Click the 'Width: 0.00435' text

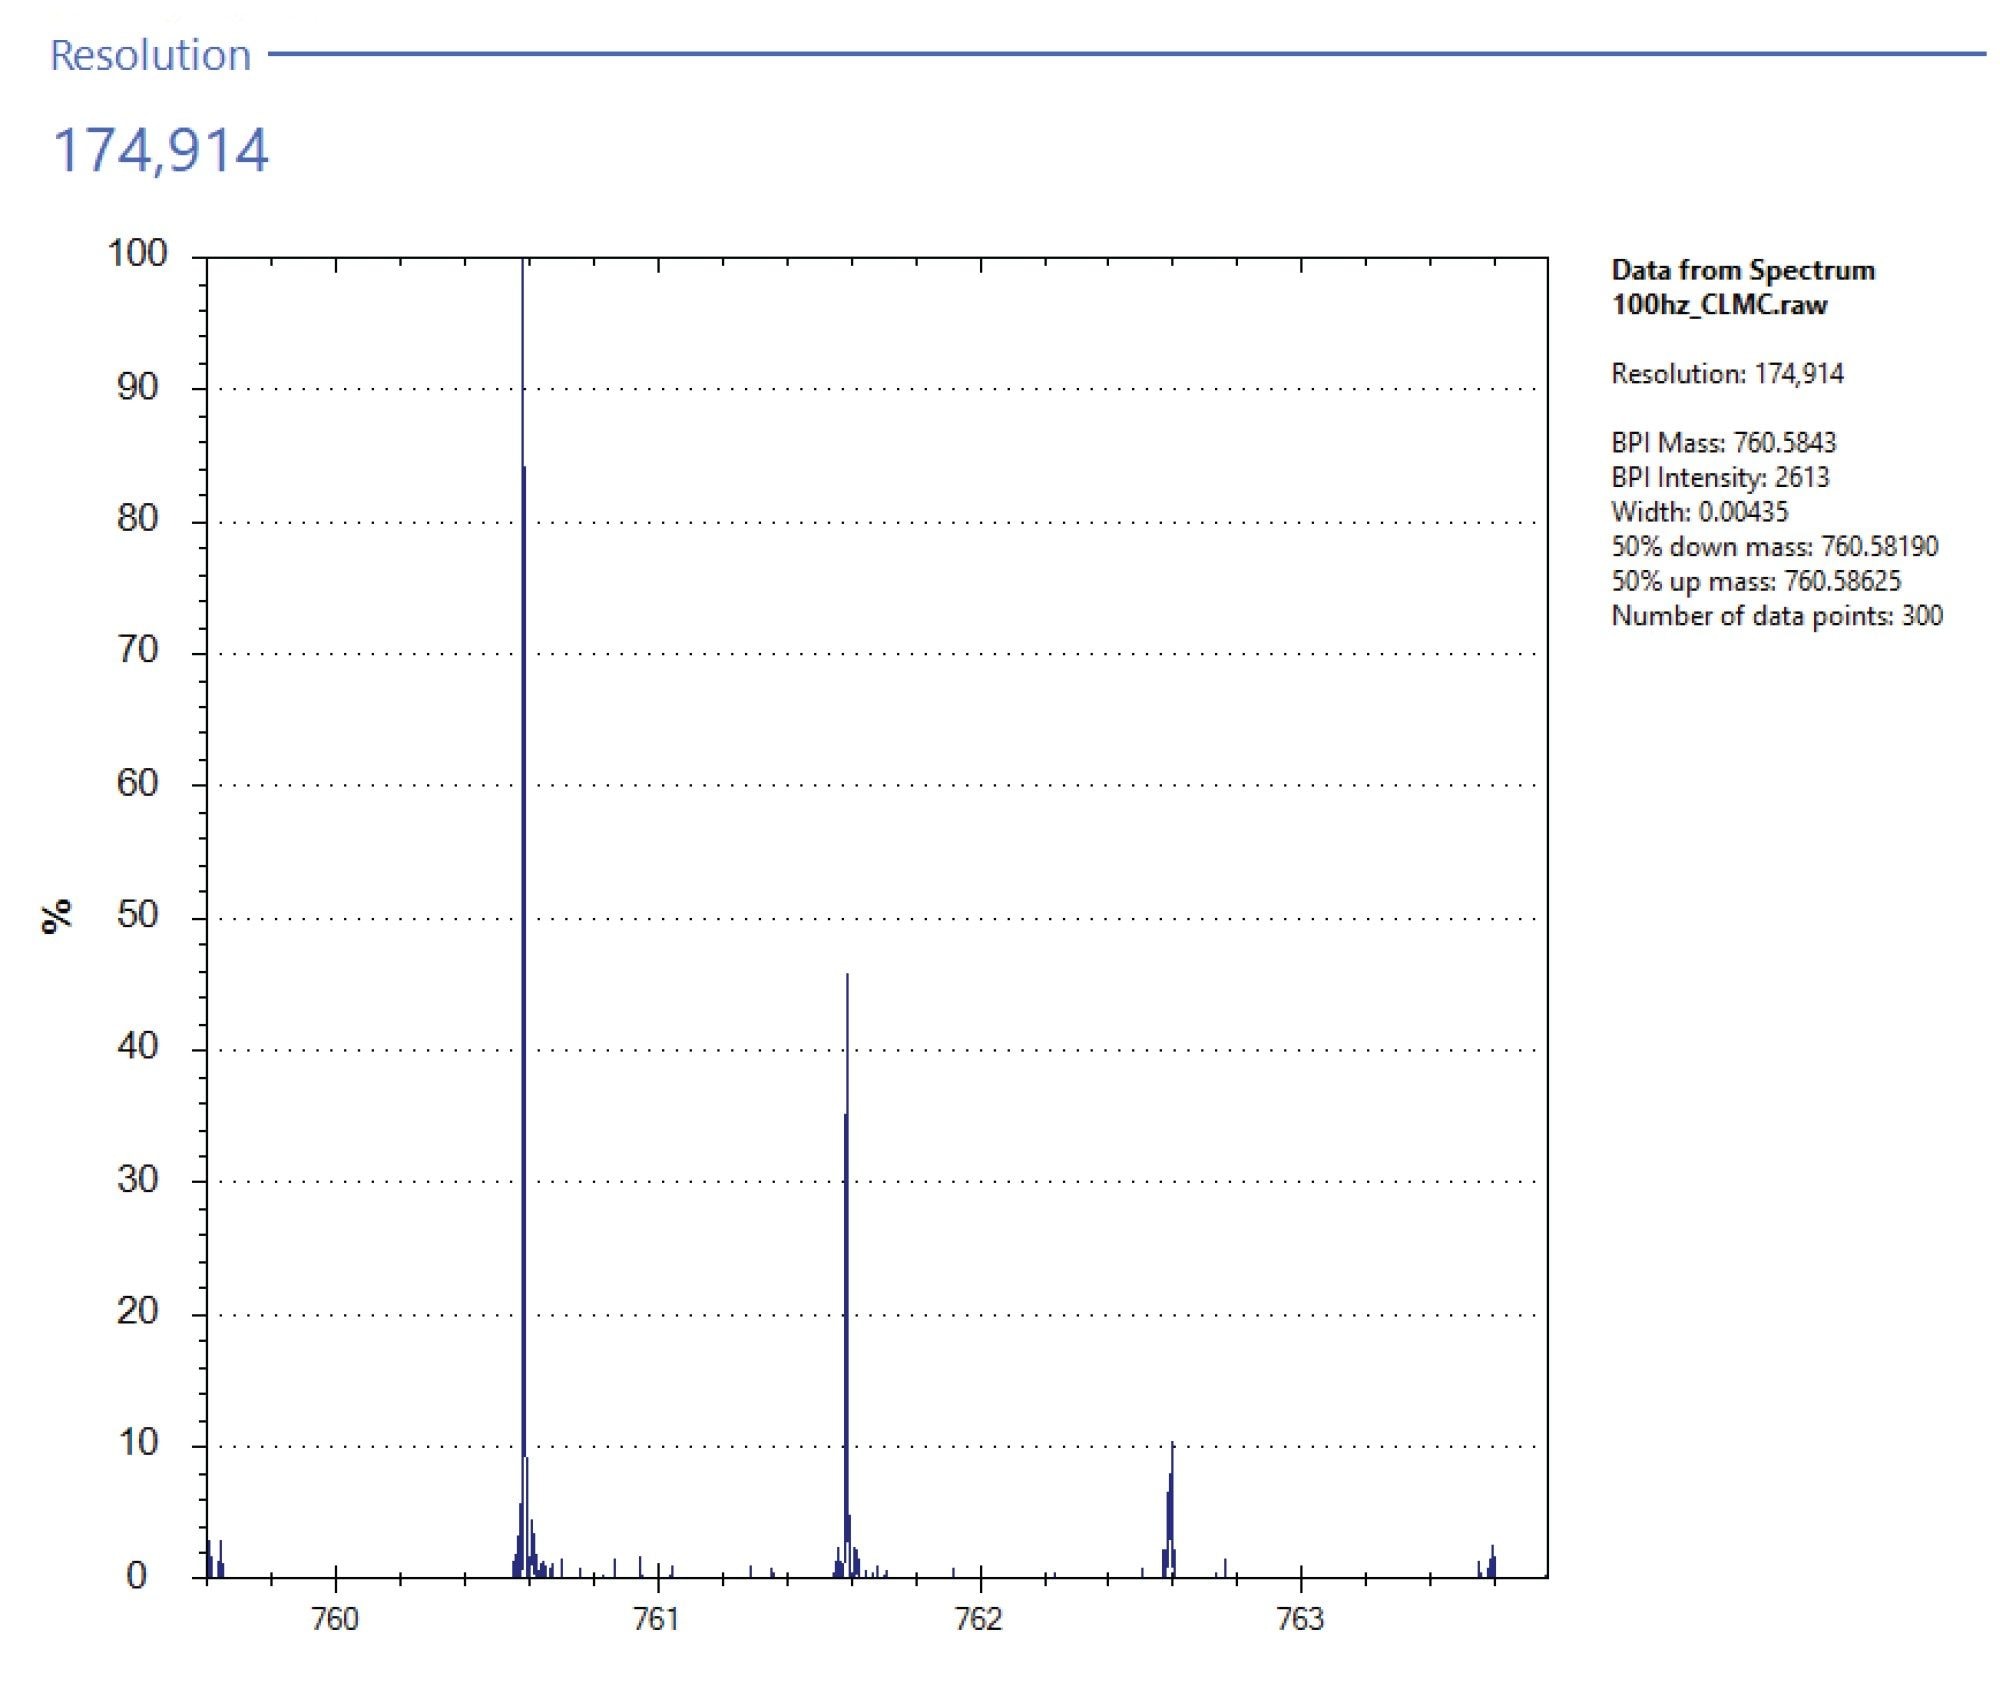click(x=1698, y=512)
